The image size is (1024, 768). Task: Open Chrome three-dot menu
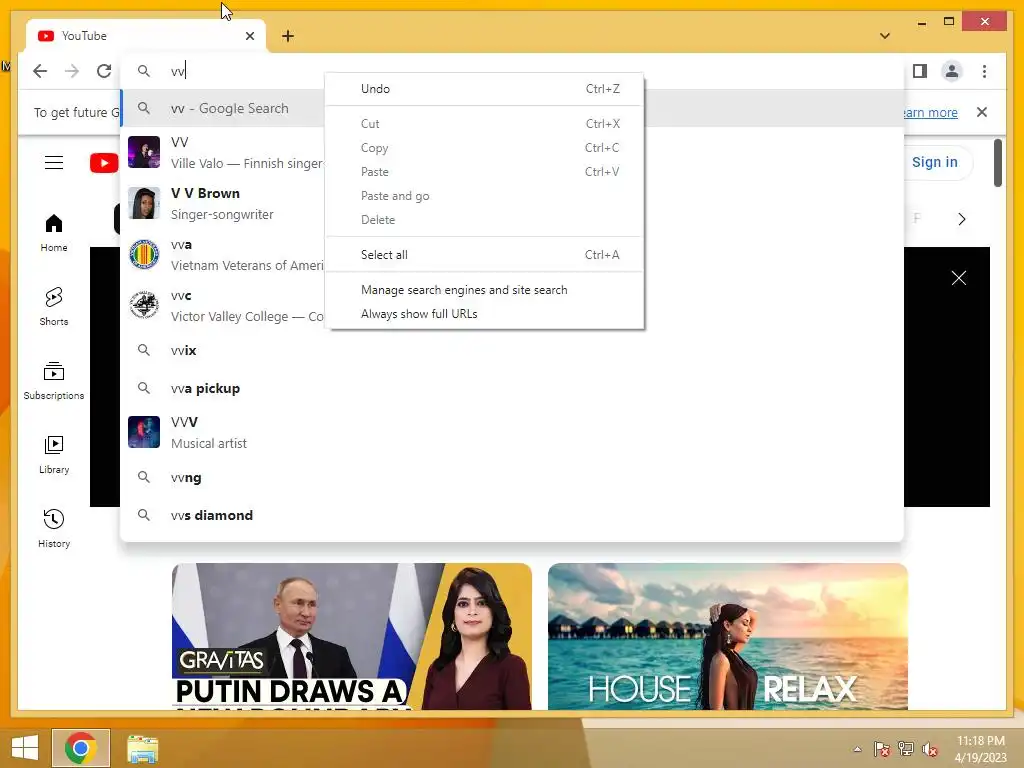pyautogui.click(x=984, y=71)
